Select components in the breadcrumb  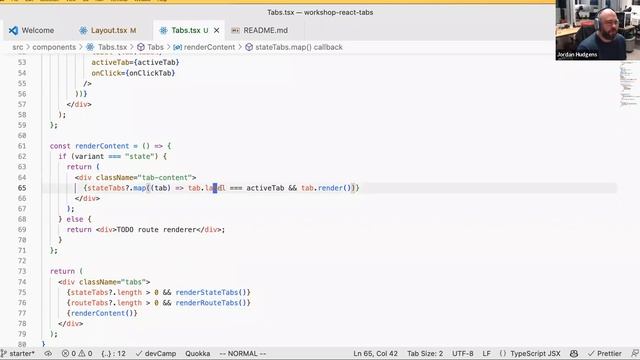pos(54,47)
